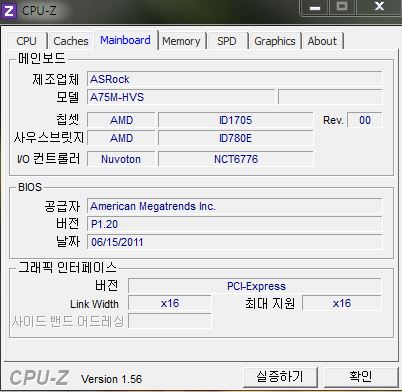Click the southbridge ID780E value
This screenshot has width=402, height=392.
pyautogui.click(x=236, y=138)
